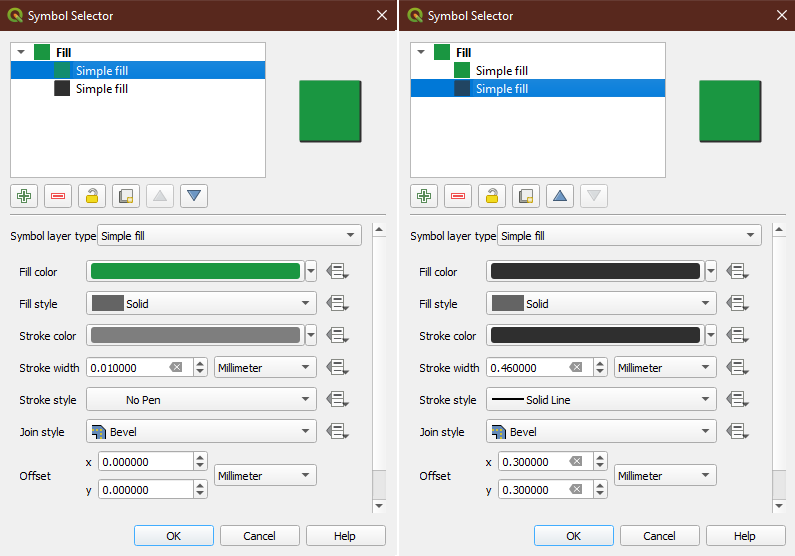Open left Join style Bevel dropdown
Viewport: 795px width, 556px height.
coord(201,431)
